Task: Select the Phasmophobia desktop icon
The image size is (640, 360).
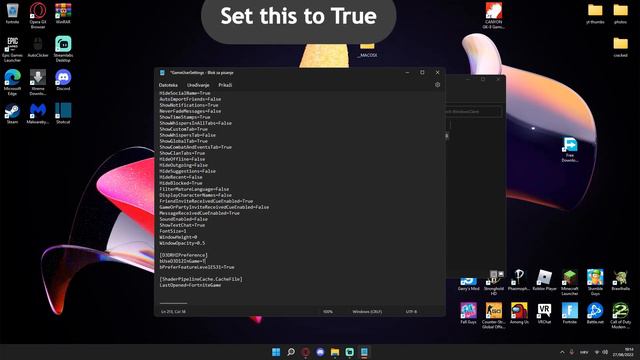Action: coord(519,280)
